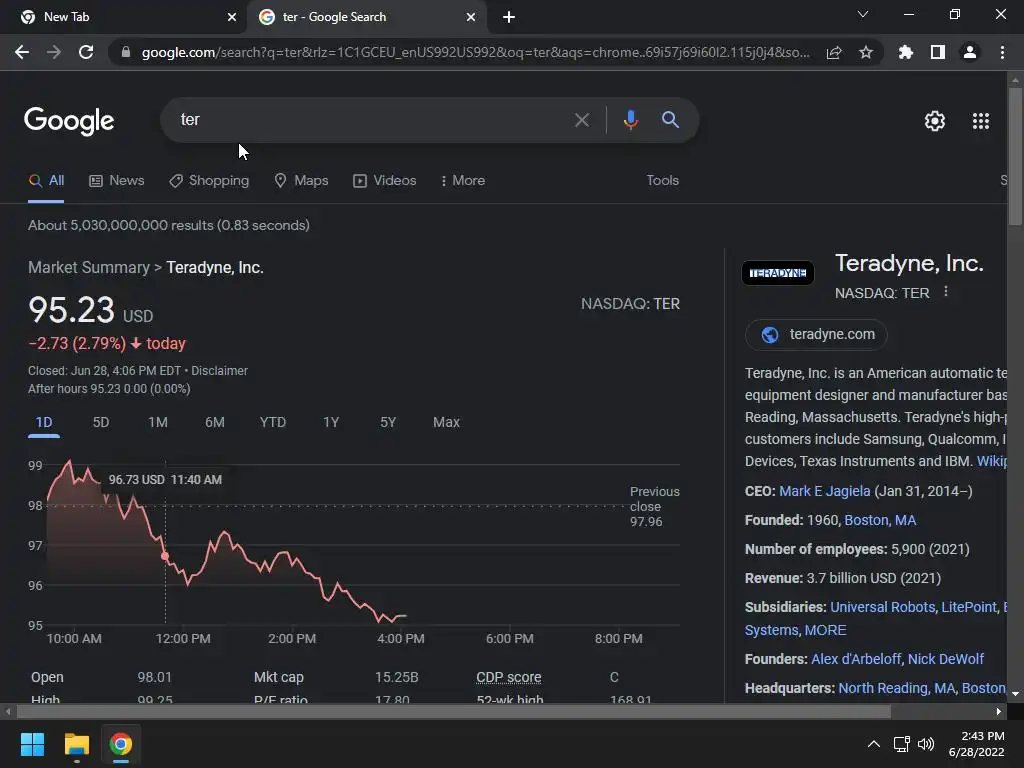Select the News results tab
Viewport: 1024px width, 768px height.
(117, 181)
